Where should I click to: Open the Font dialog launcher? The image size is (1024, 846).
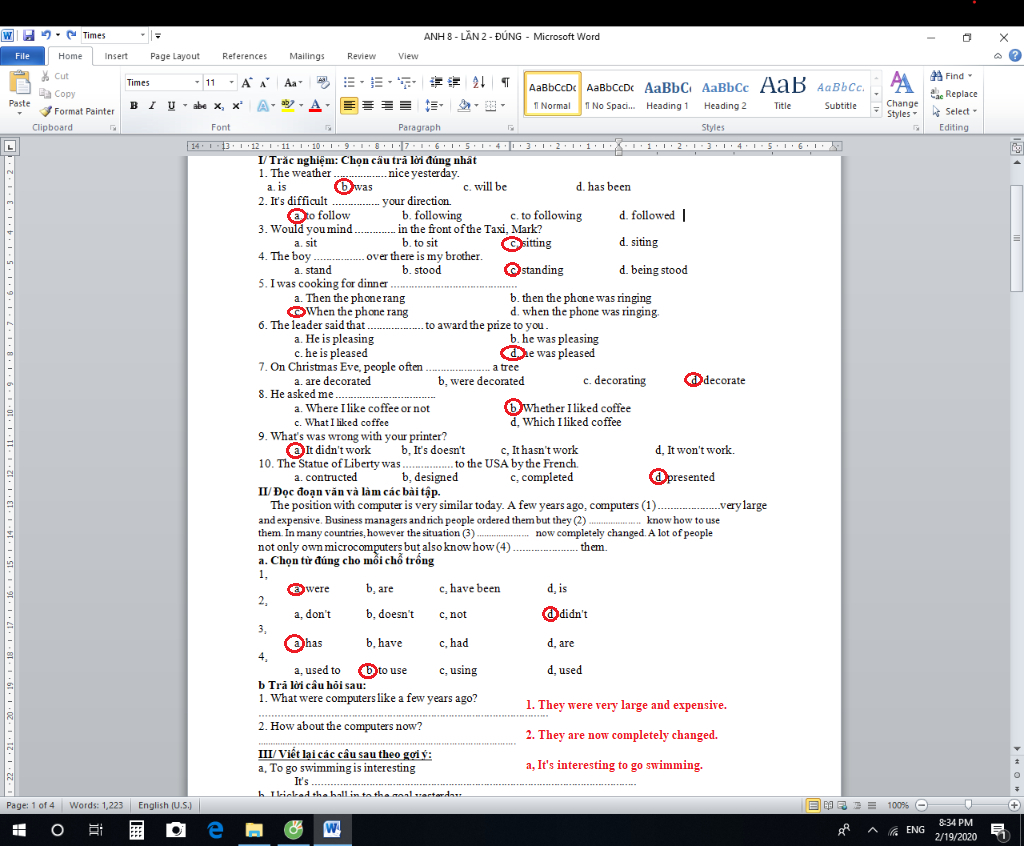[x=328, y=128]
